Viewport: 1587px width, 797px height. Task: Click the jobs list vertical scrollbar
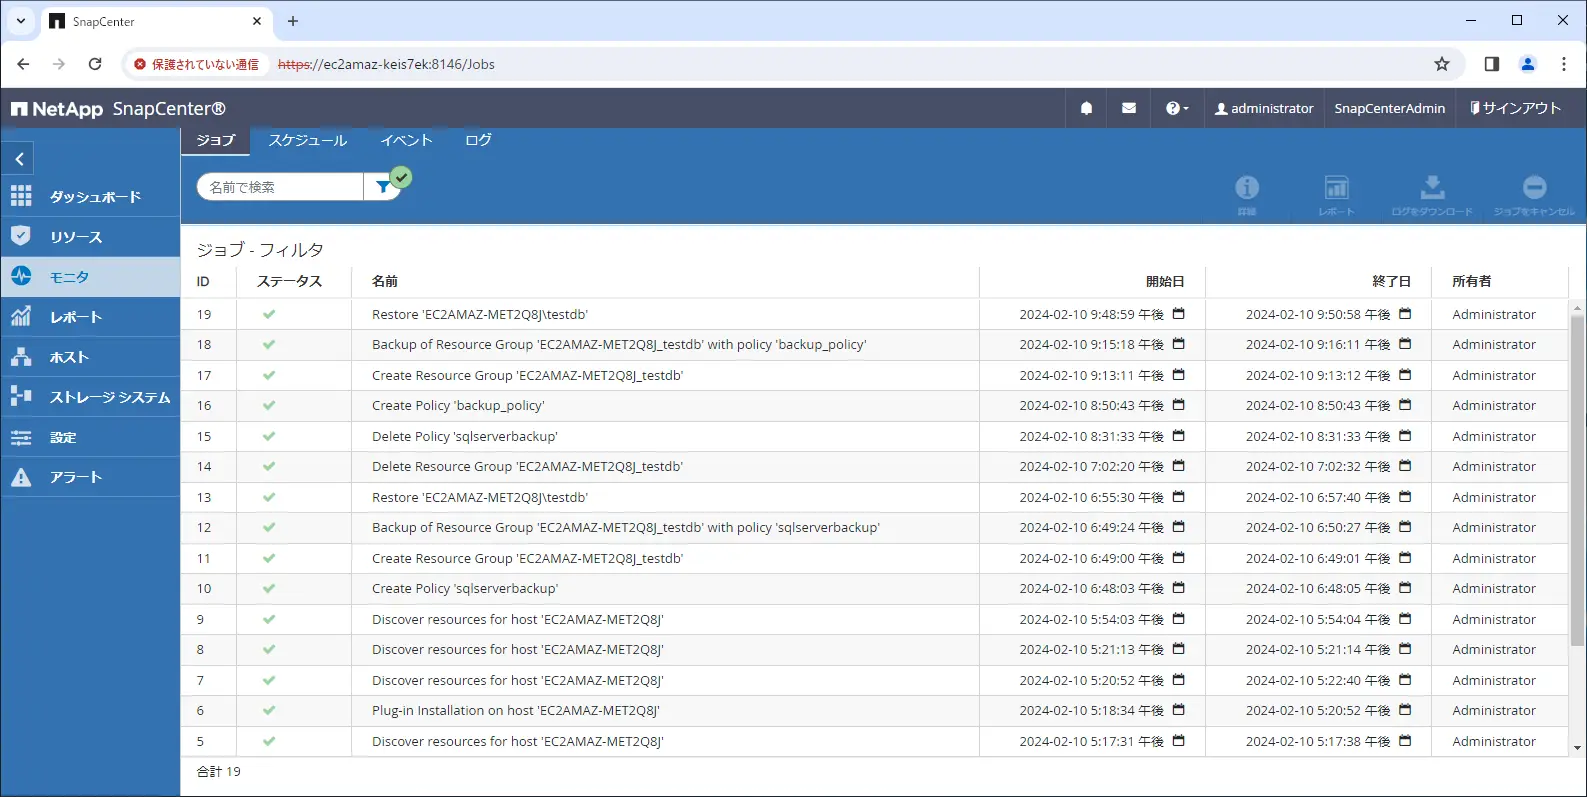pos(1577,480)
